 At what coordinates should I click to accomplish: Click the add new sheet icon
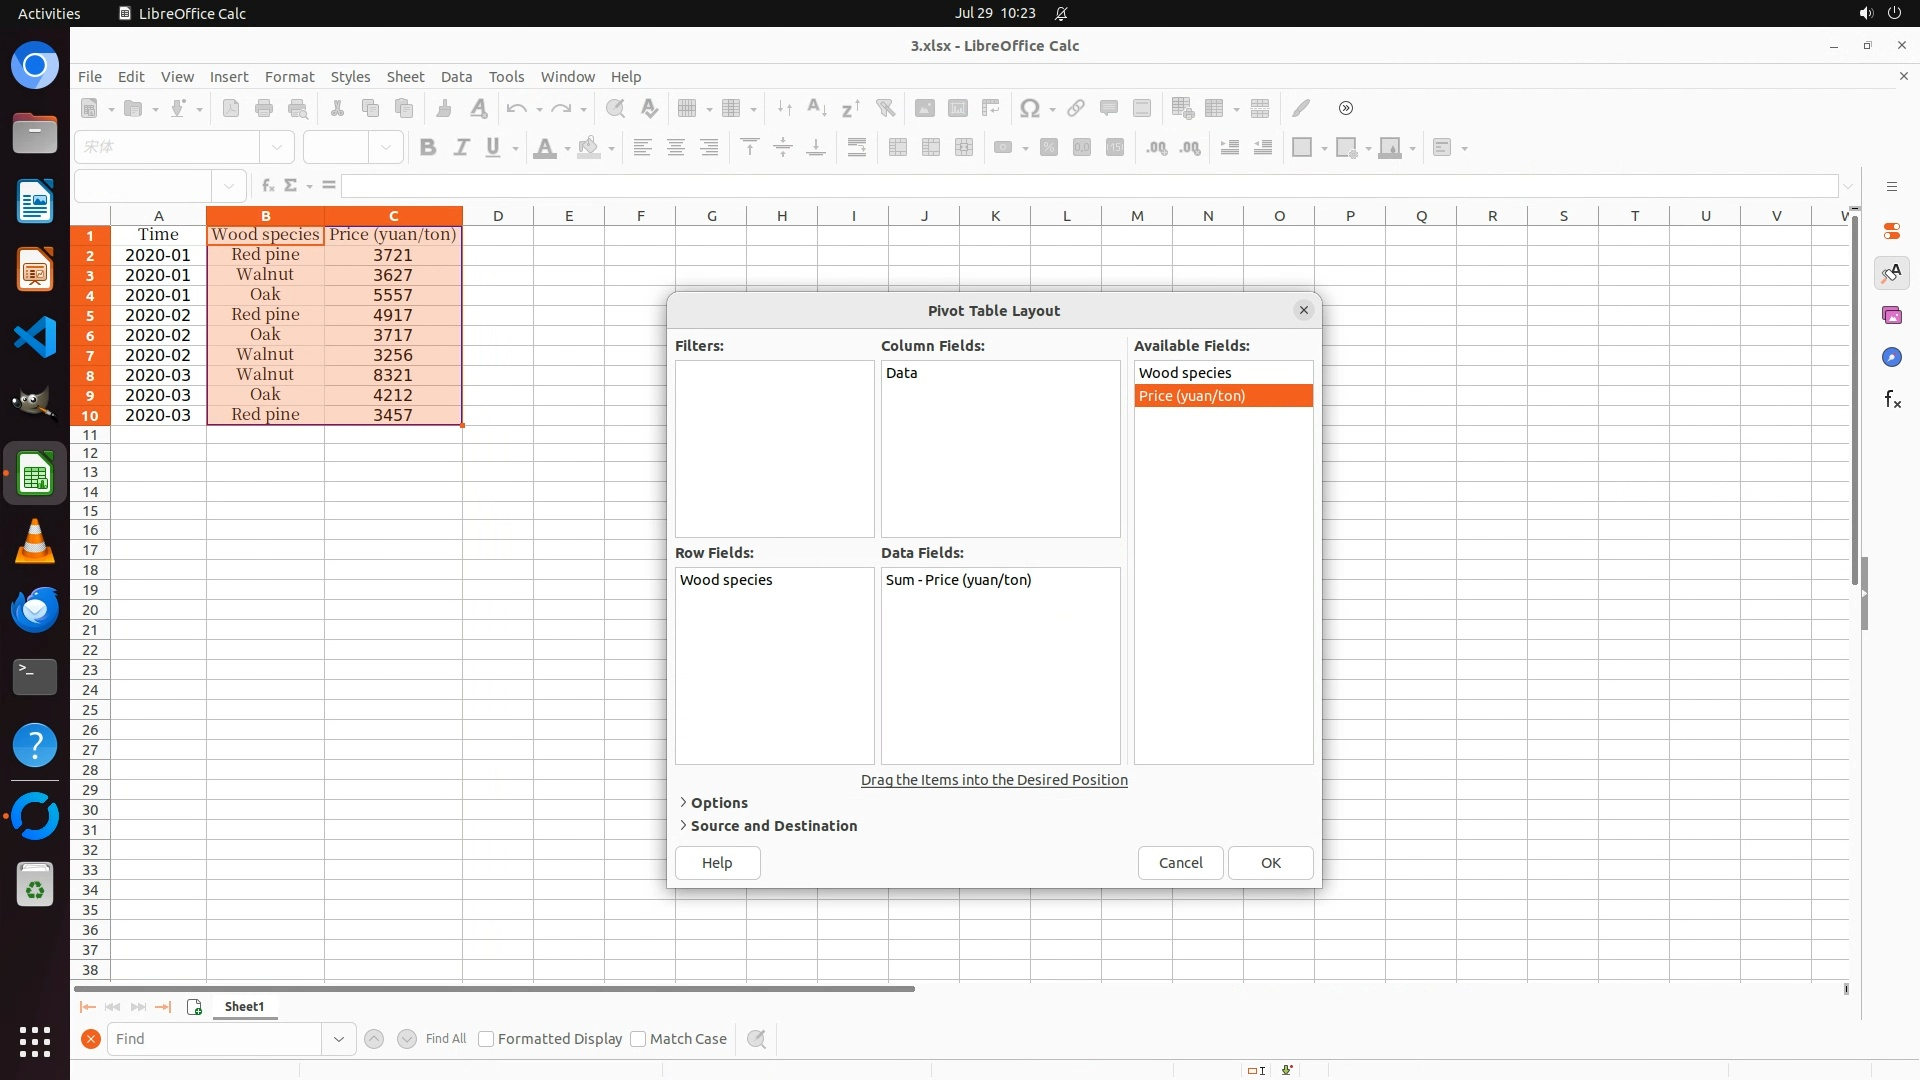[194, 1007]
